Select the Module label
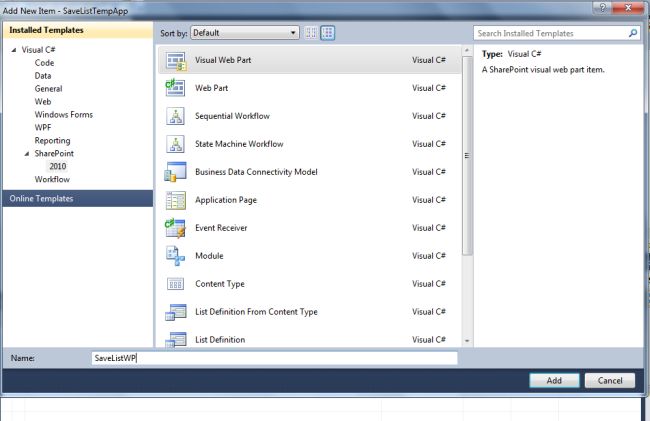Screen dimensions: 650x421 (x=209, y=256)
